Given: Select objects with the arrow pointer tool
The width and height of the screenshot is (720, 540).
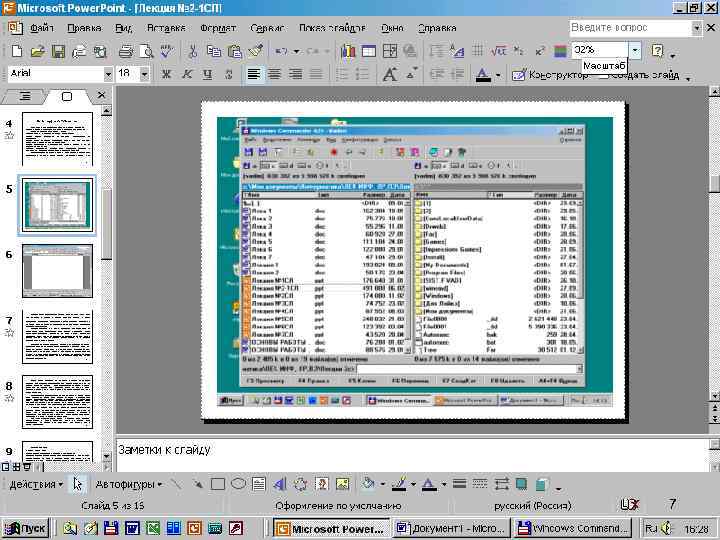Looking at the screenshot, I should 77,484.
